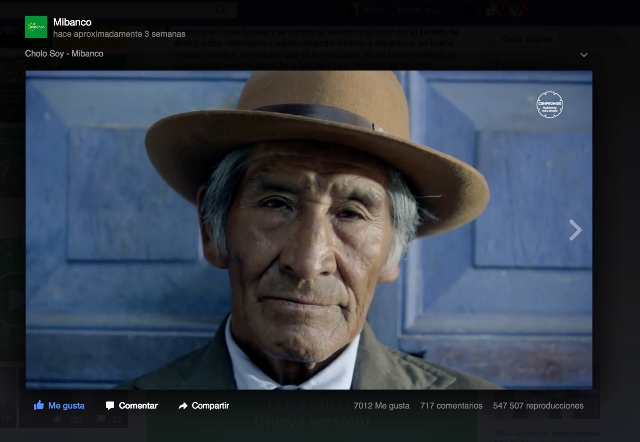Image resolution: width=640 pixels, height=442 pixels.
Task: Play the video of the man in hat
Action: pos(308,230)
